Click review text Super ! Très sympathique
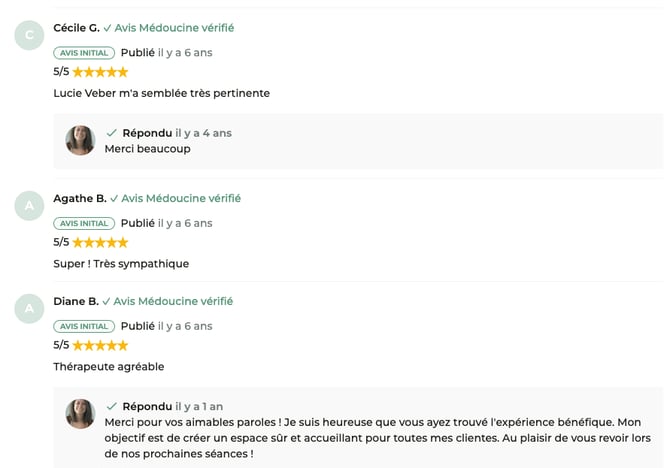Viewport: 670px width, 468px height. pyautogui.click(x=121, y=264)
